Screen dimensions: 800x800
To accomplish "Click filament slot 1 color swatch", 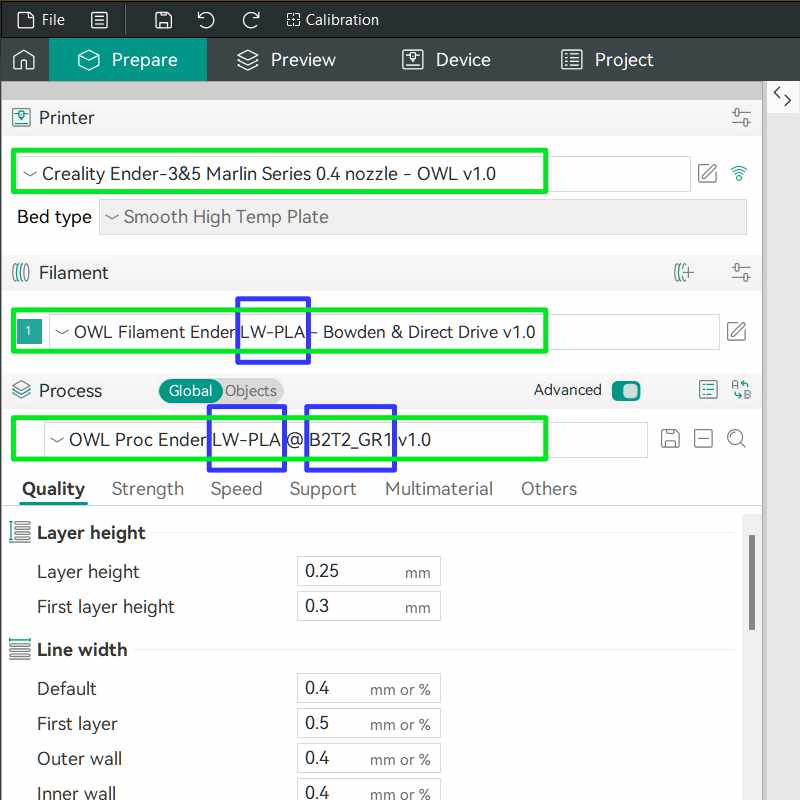I will tap(29, 331).
